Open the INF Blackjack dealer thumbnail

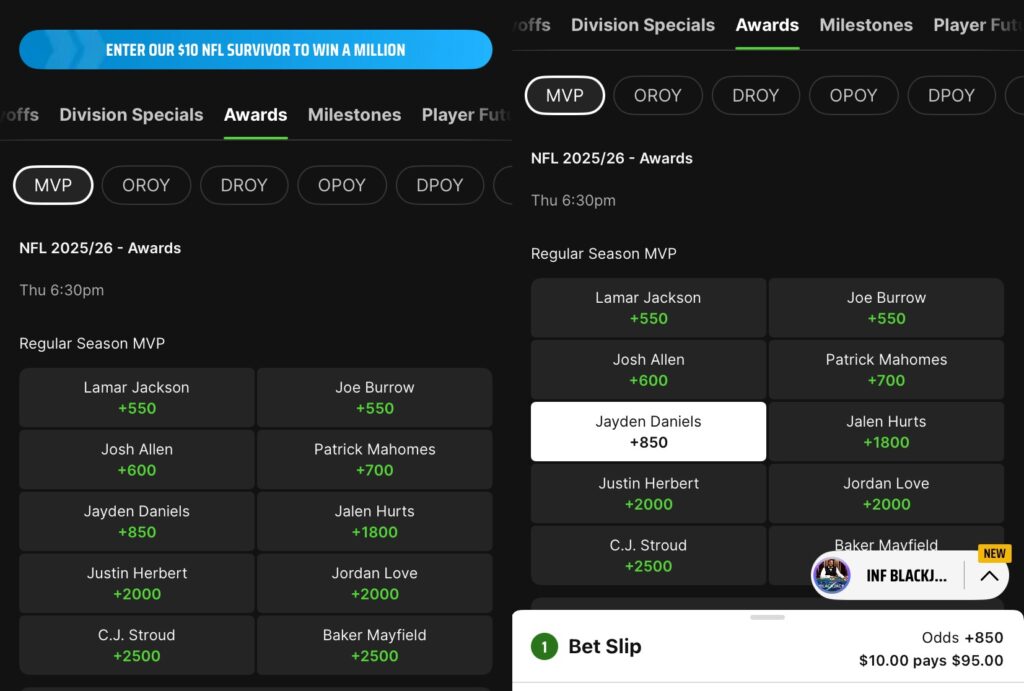click(x=831, y=575)
